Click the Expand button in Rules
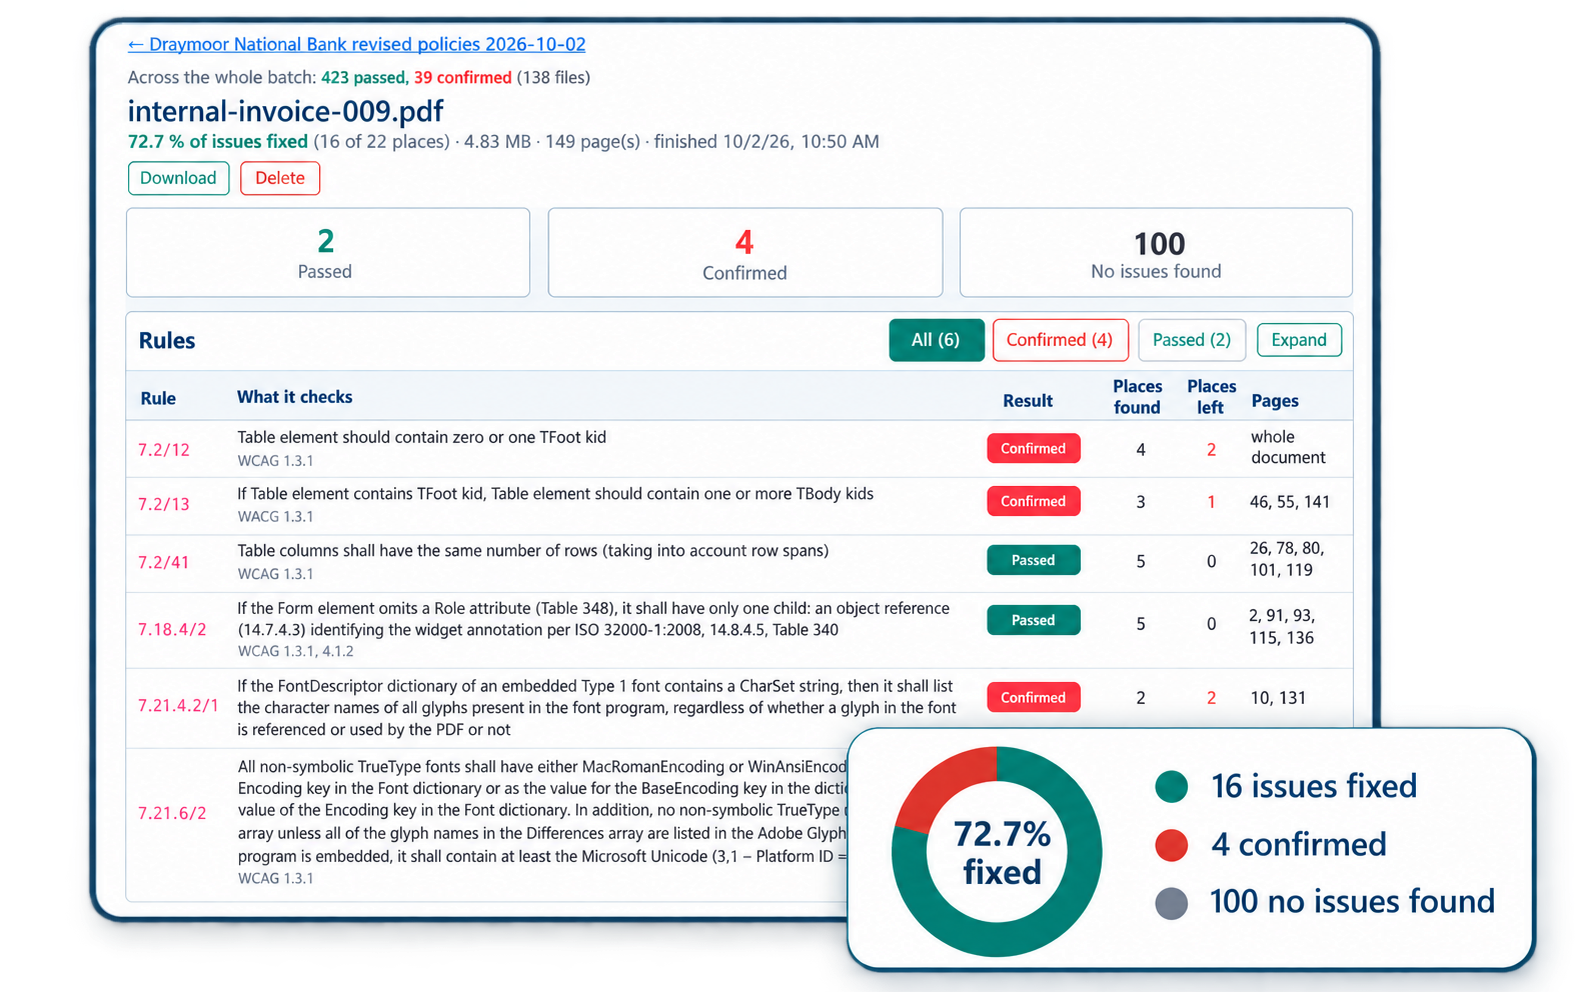 [x=1299, y=340]
